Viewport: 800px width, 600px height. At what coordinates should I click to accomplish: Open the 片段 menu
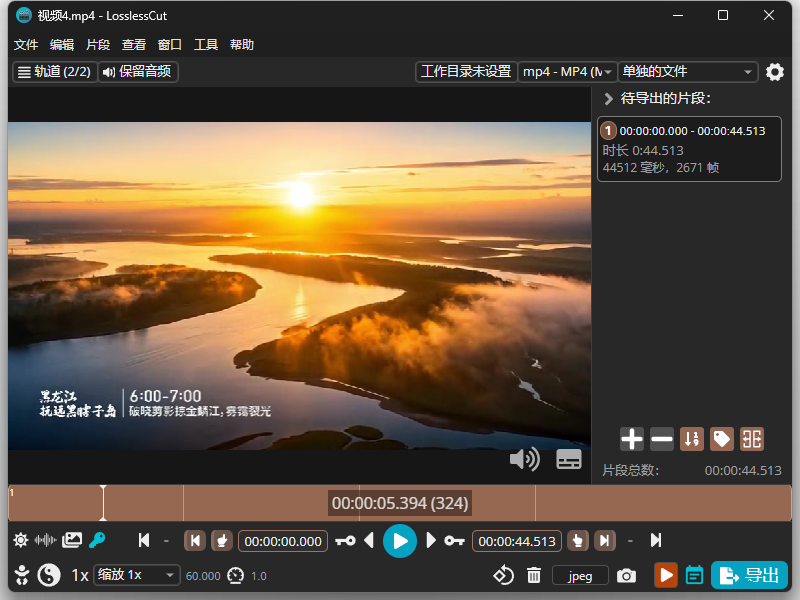98,45
